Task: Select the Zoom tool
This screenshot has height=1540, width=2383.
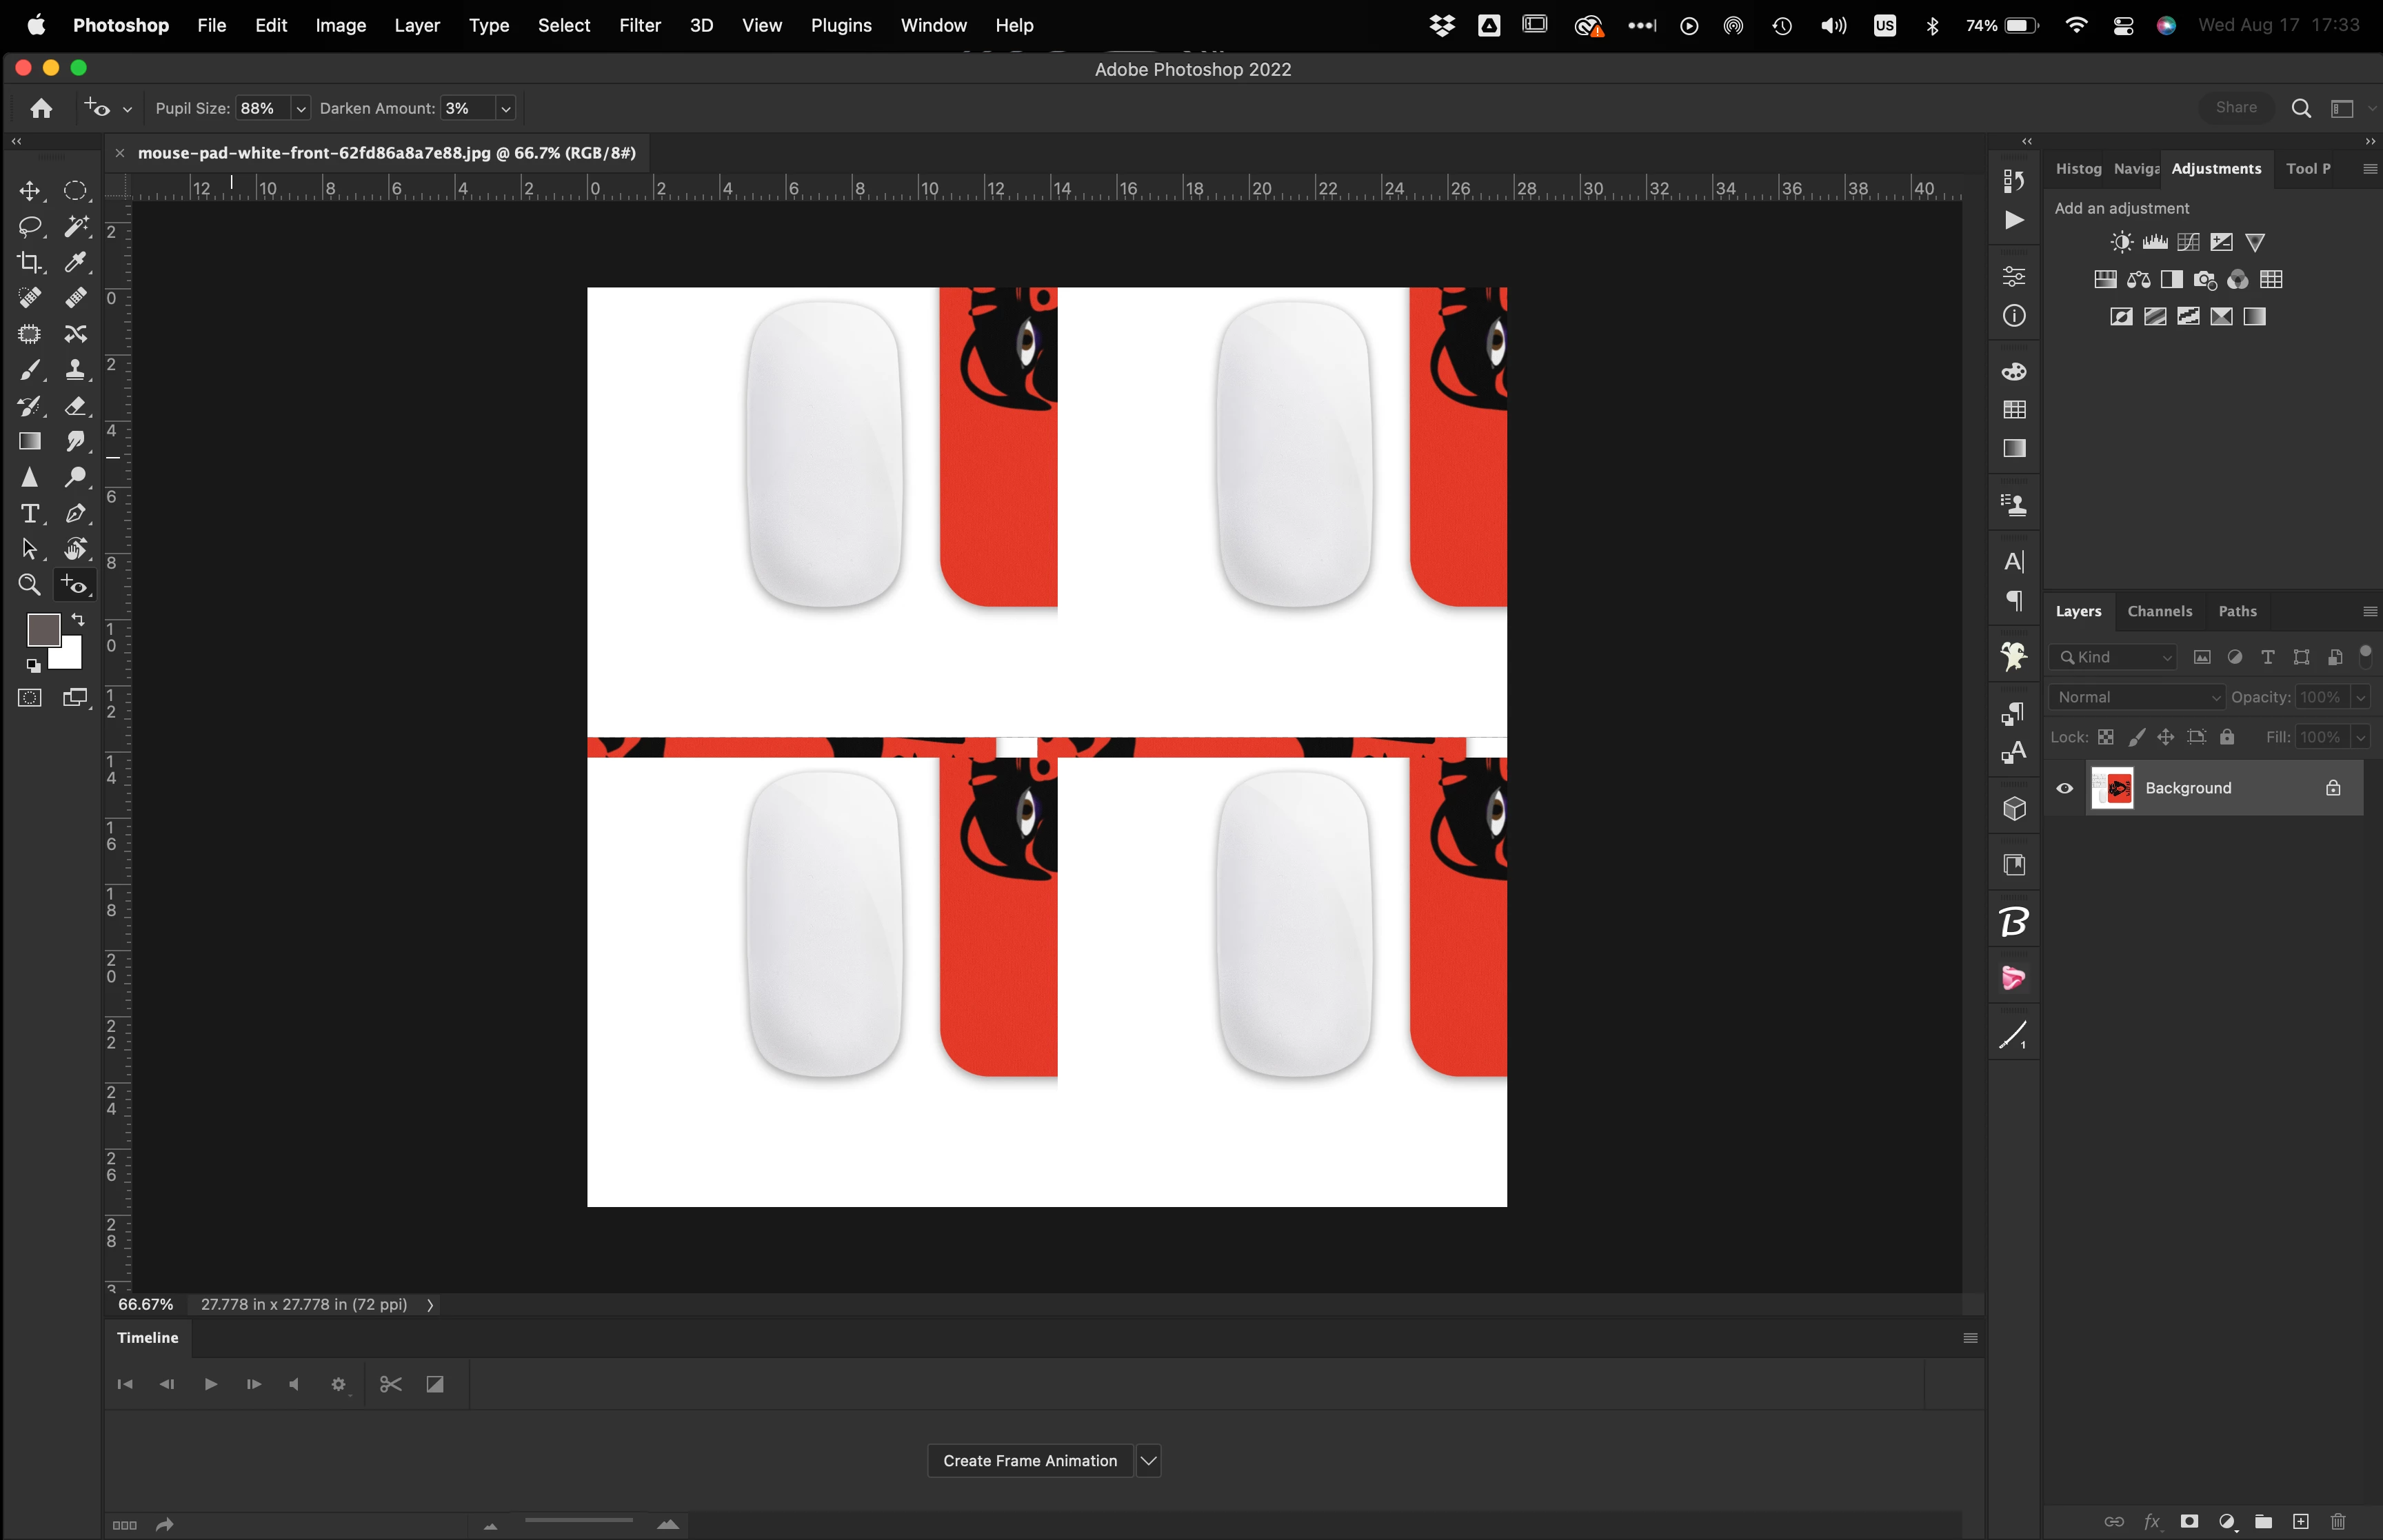Action: point(29,585)
